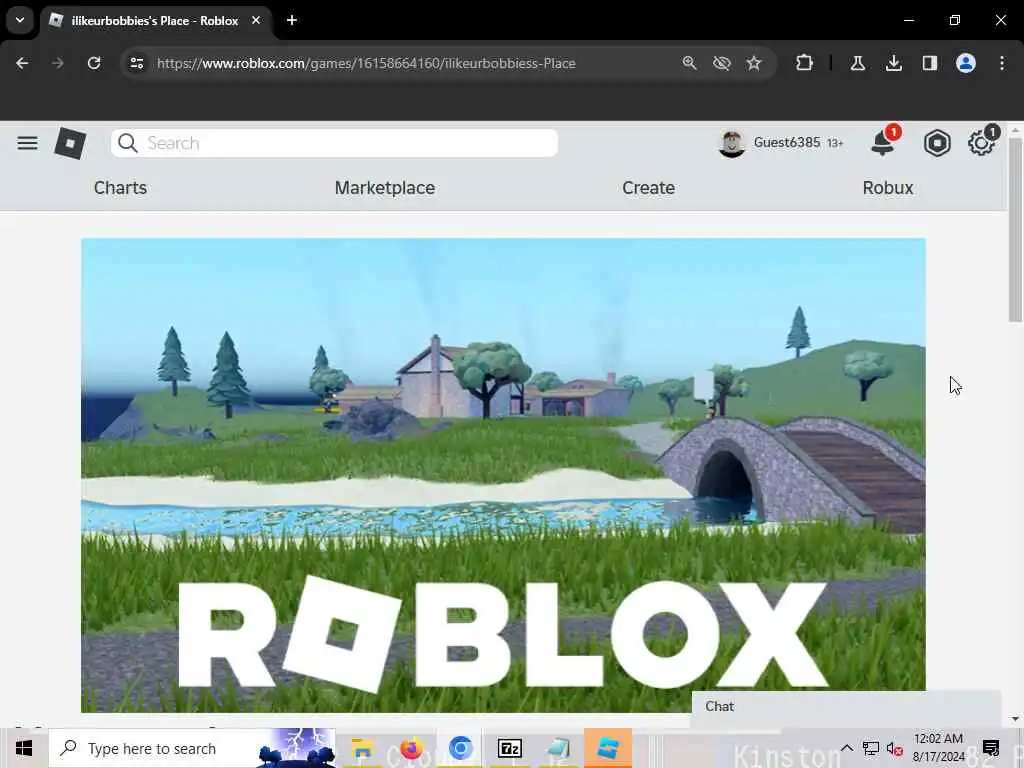Screen dimensions: 1024x768
Task: Open the tab search dropdown arrow
Action: [20, 20]
